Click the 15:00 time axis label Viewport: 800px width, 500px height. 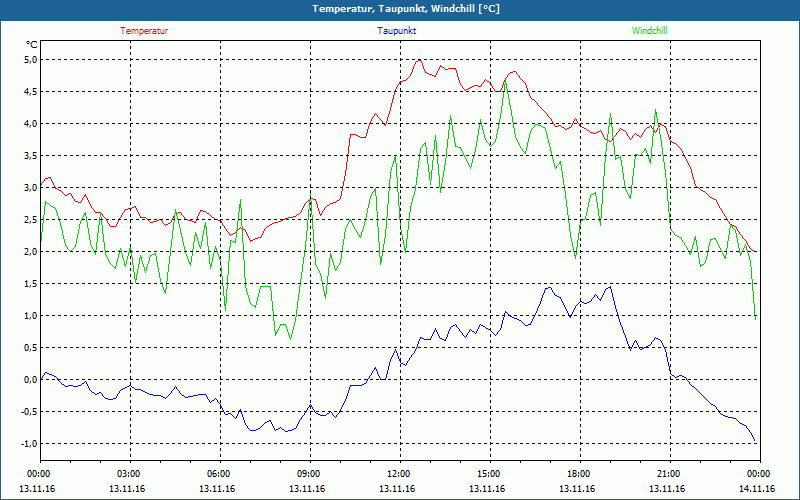(x=490, y=474)
